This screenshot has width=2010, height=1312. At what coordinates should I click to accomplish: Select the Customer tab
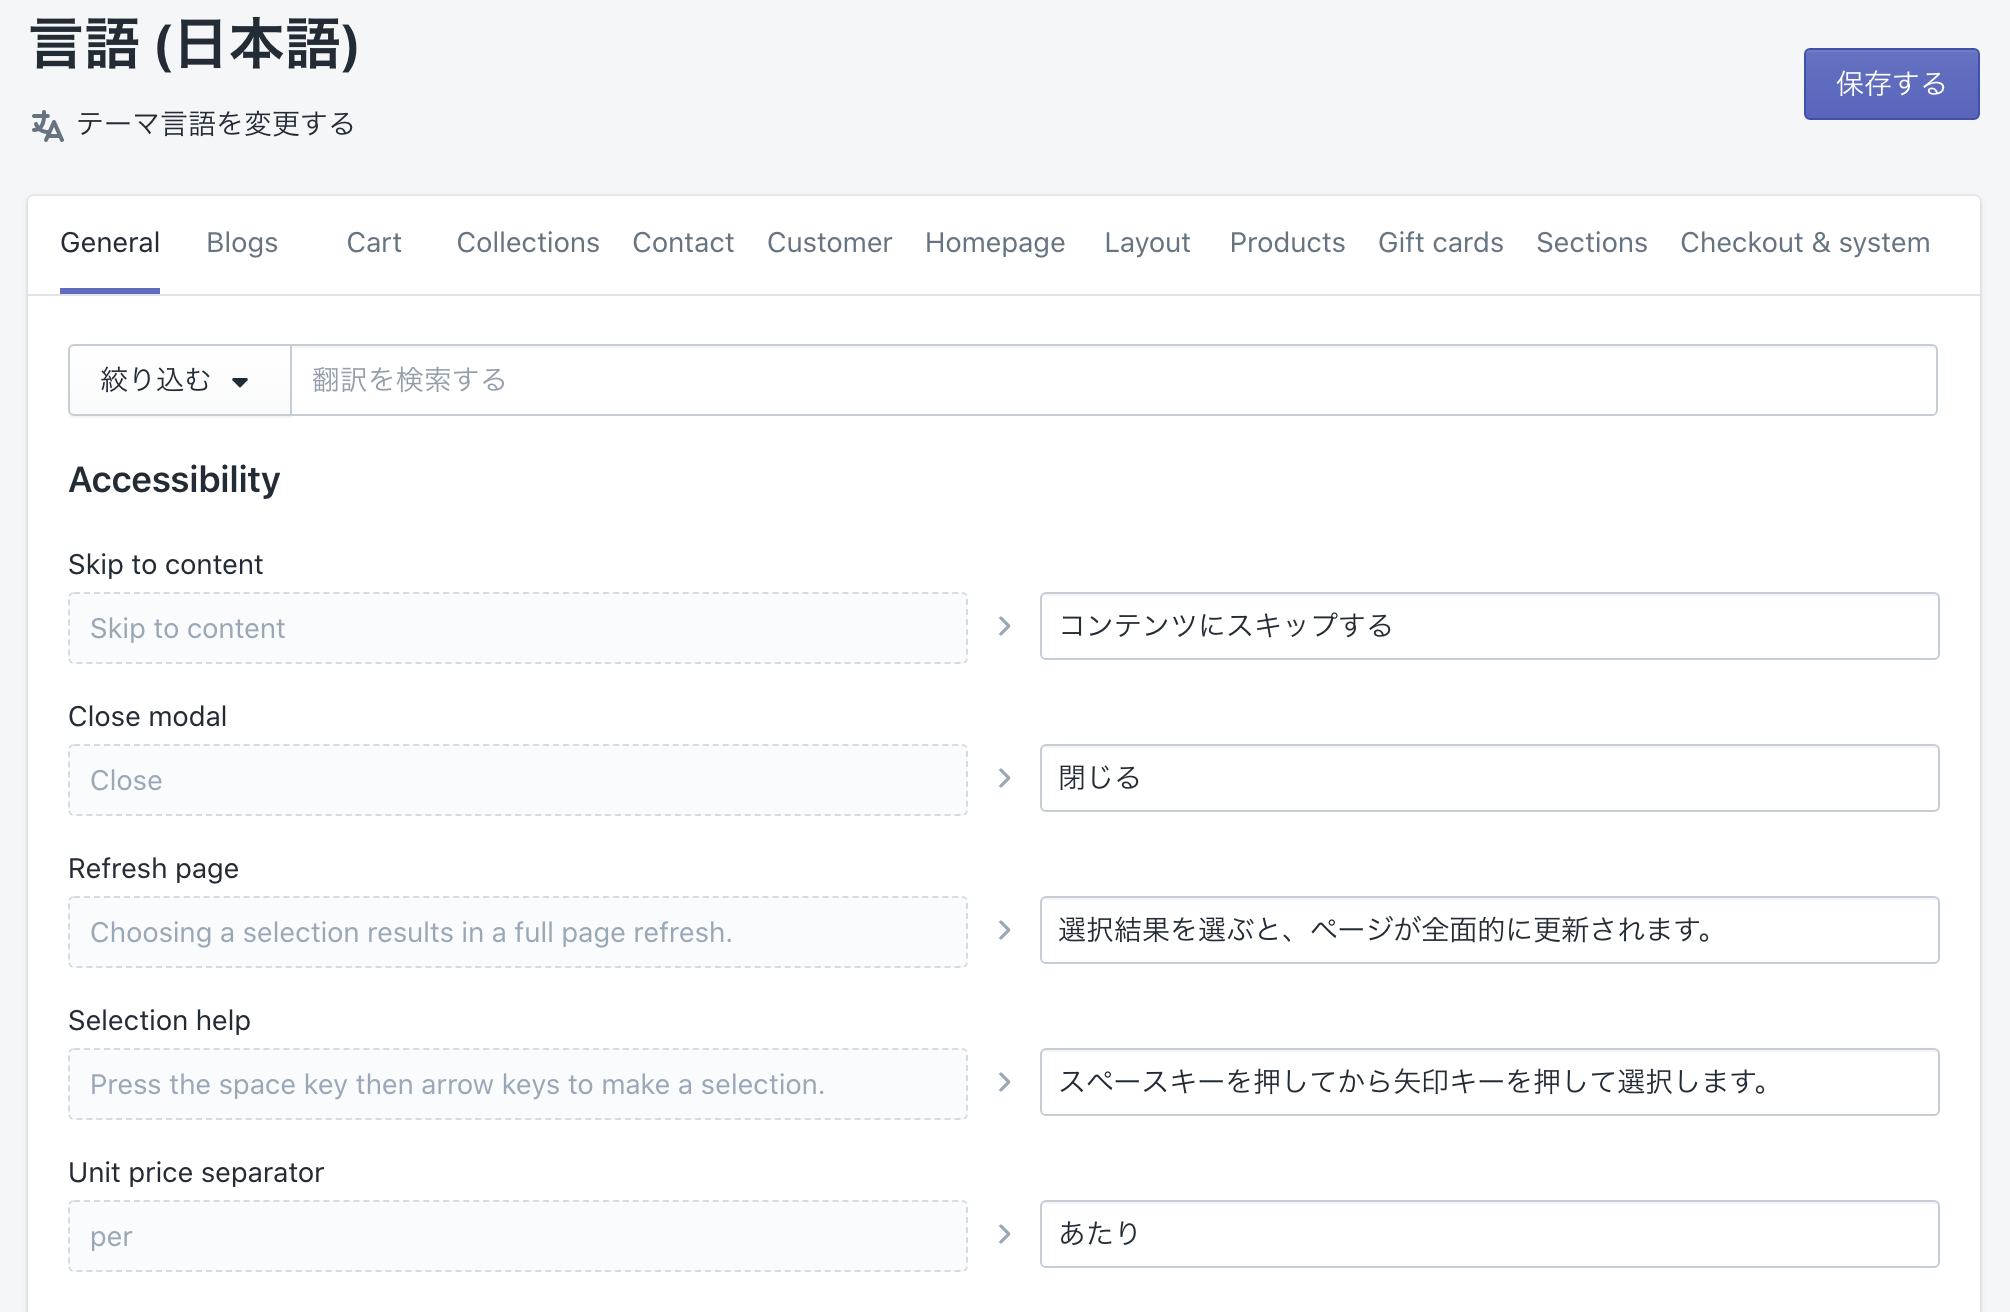click(x=829, y=243)
